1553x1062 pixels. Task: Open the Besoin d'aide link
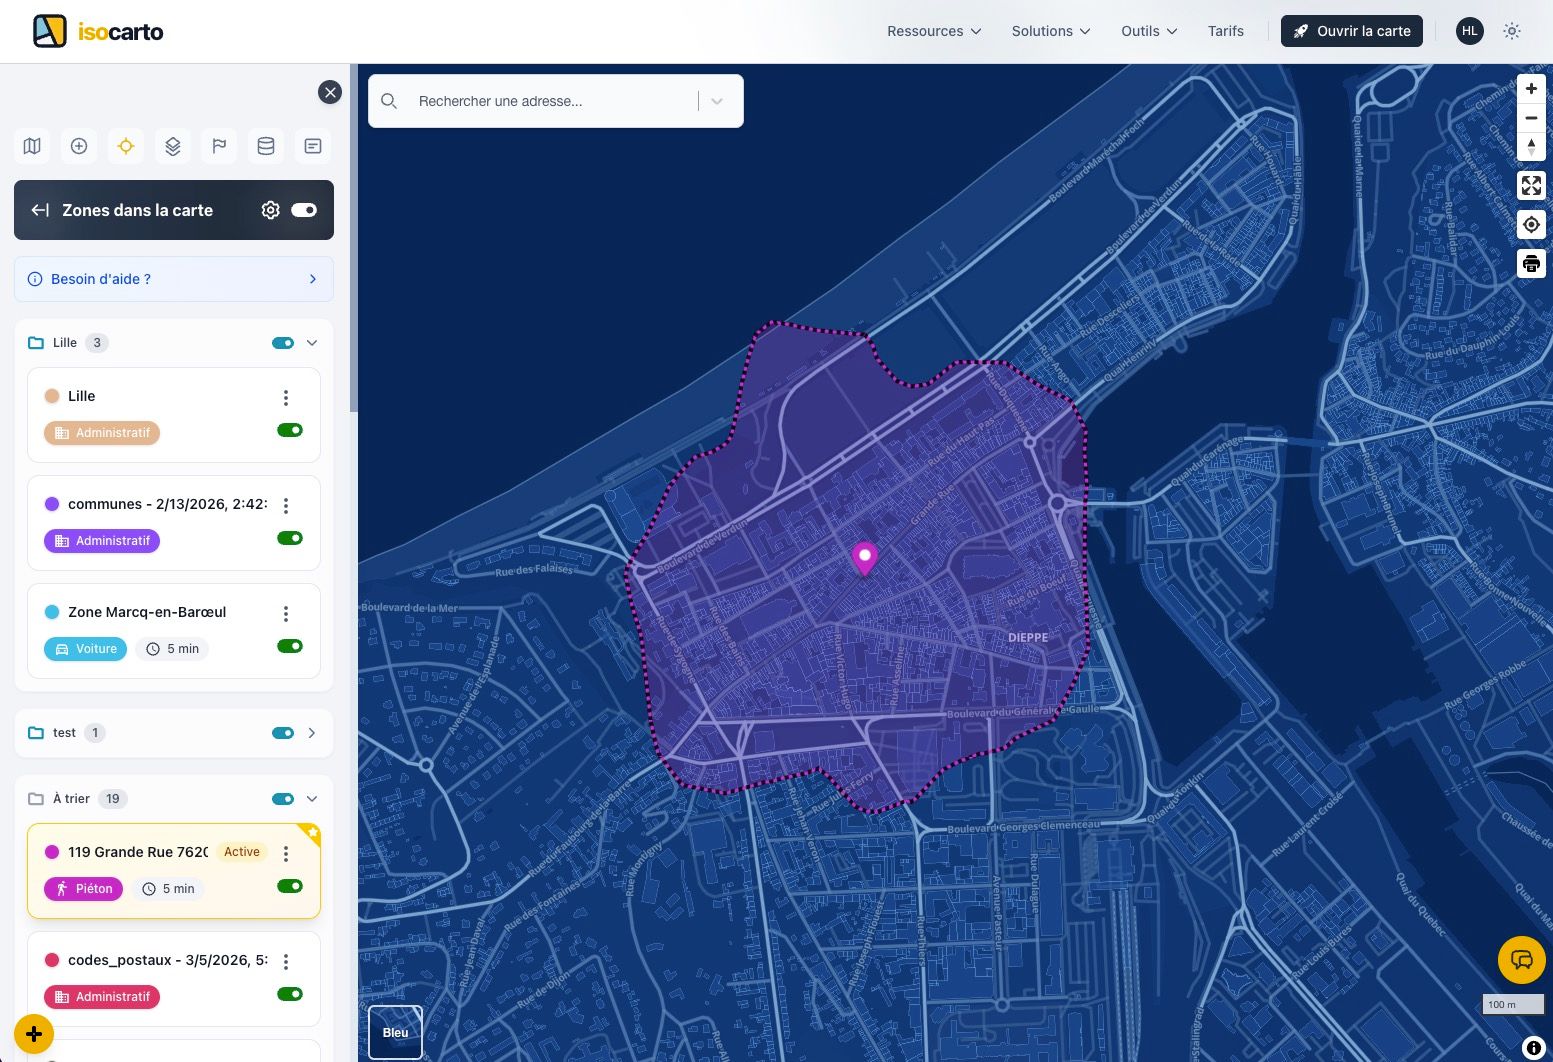pyautogui.click(x=174, y=279)
